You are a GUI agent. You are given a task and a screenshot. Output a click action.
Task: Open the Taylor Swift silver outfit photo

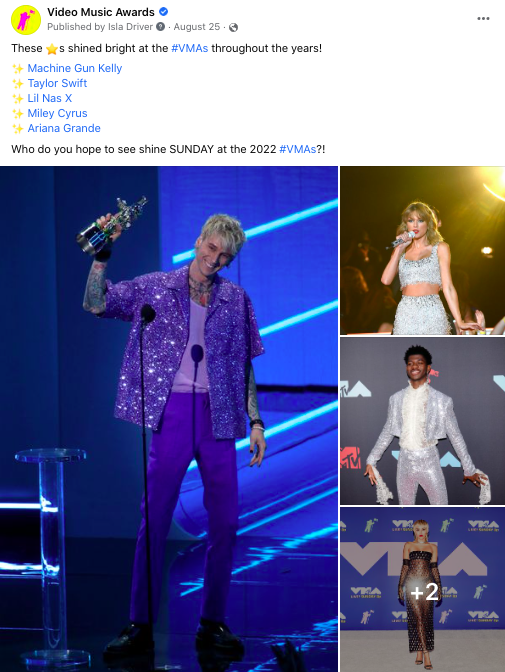[422, 250]
